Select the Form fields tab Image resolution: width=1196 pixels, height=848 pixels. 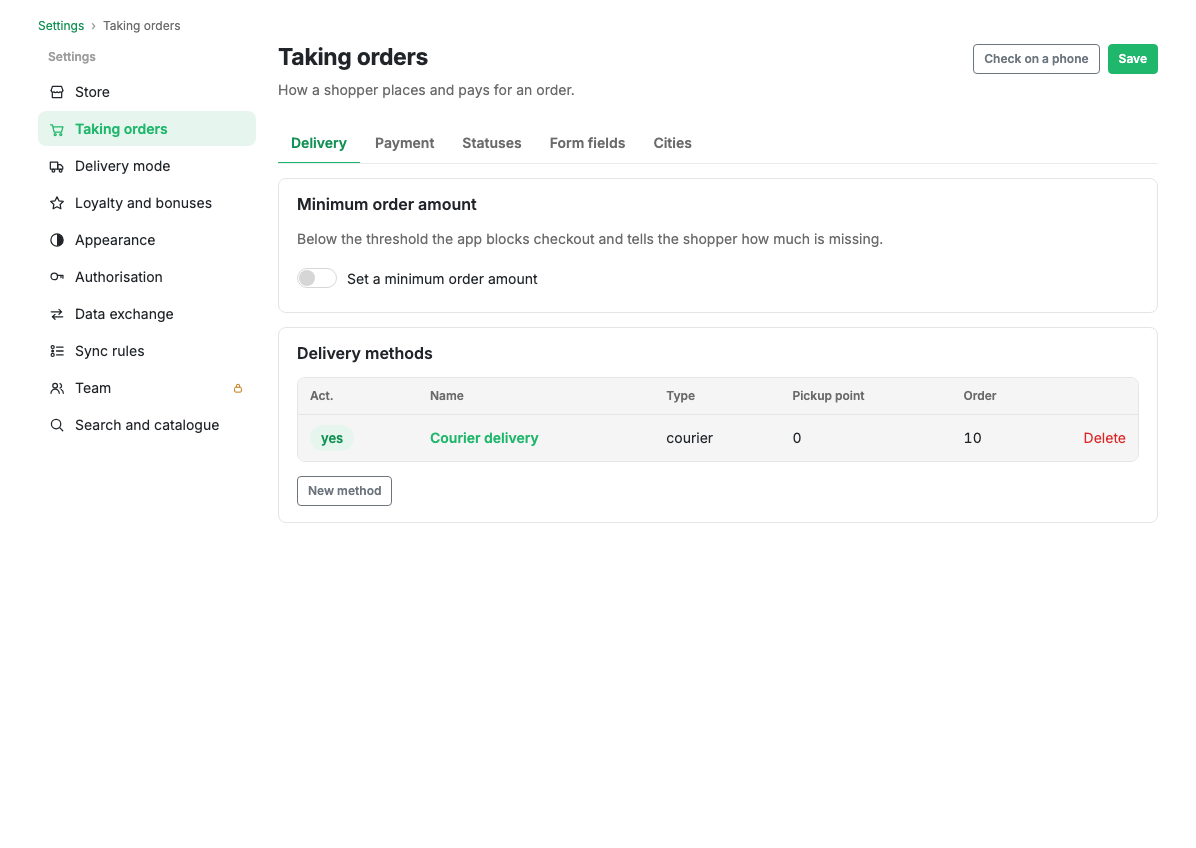(x=587, y=143)
